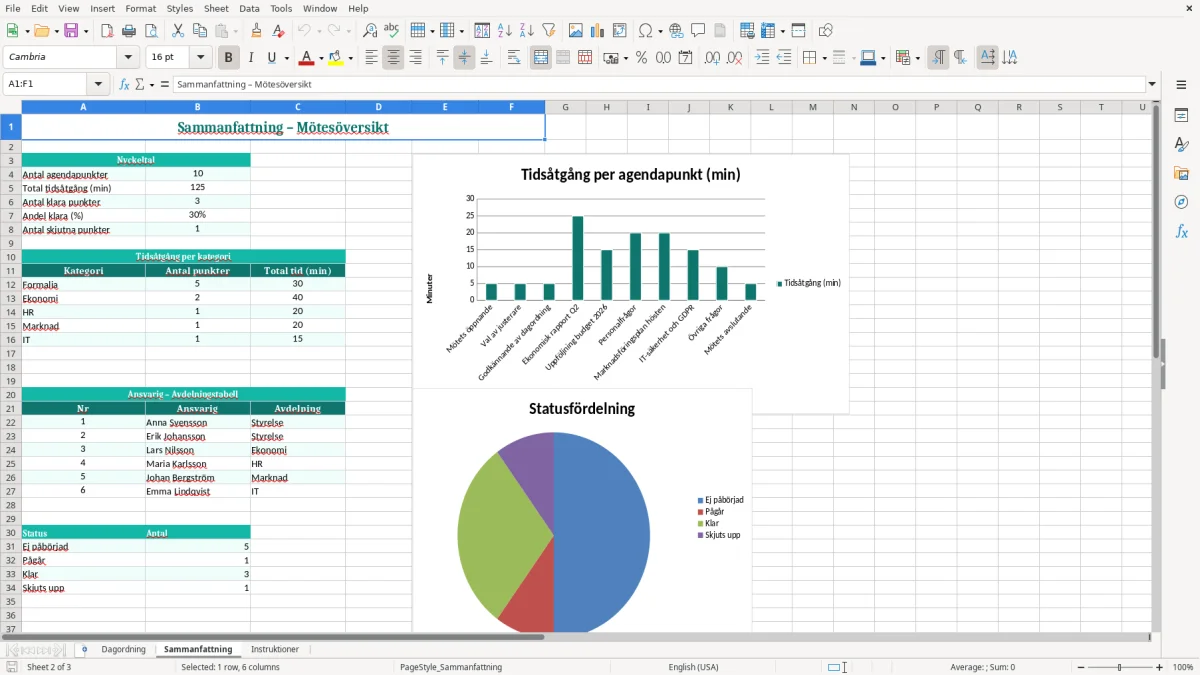Viewport: 1200px width, 675px height.
Task: Sort the selection in ascending order
Action: point(504,31)
